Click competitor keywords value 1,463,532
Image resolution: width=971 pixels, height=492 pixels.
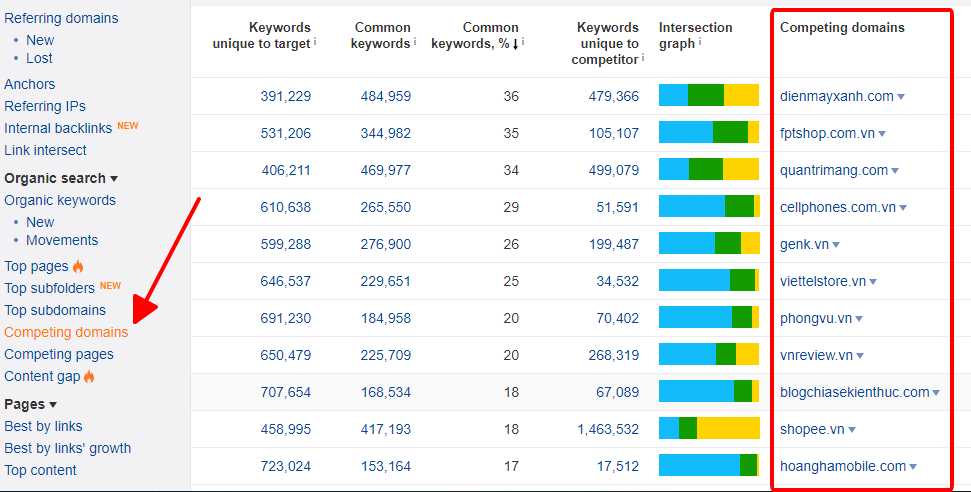coord(608,429)
